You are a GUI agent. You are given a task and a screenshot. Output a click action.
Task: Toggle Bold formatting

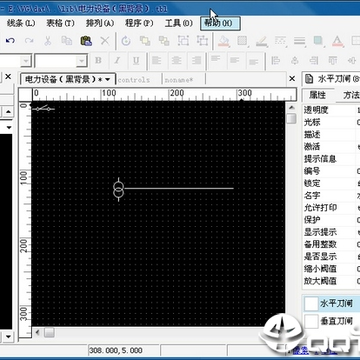click(98, 61)
